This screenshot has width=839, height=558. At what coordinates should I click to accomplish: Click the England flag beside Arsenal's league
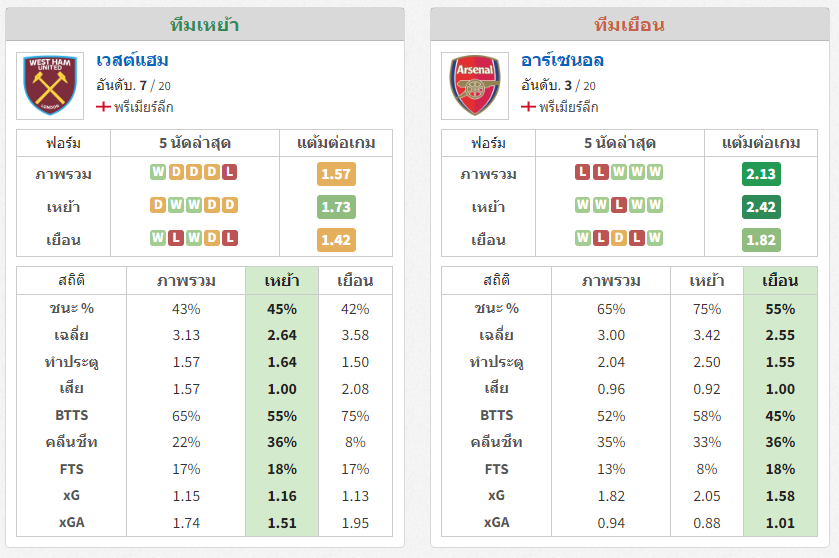coord(528,107)
